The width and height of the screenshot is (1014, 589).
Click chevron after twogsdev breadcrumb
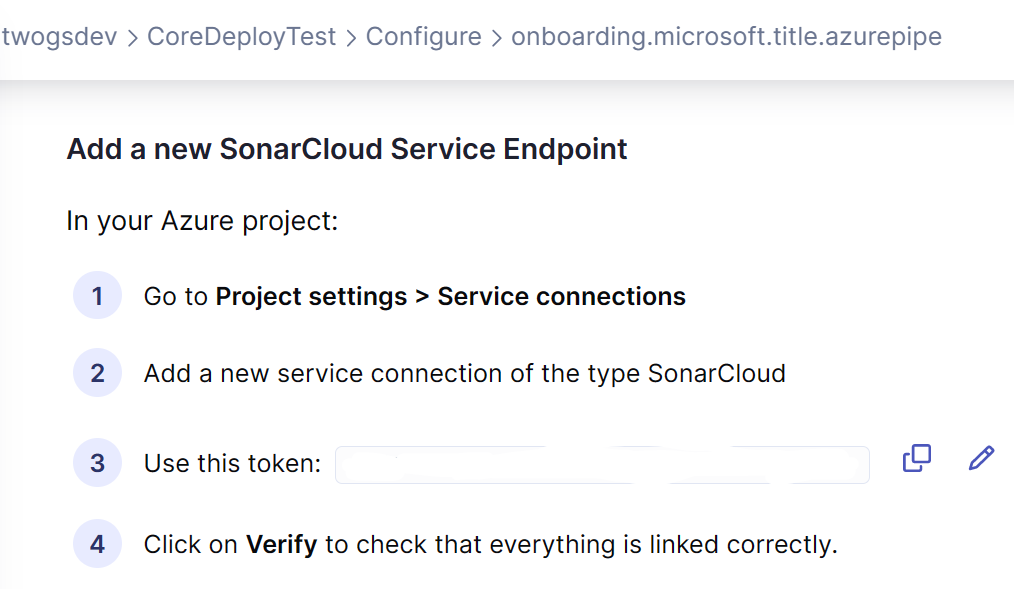[x=132, y=38]
